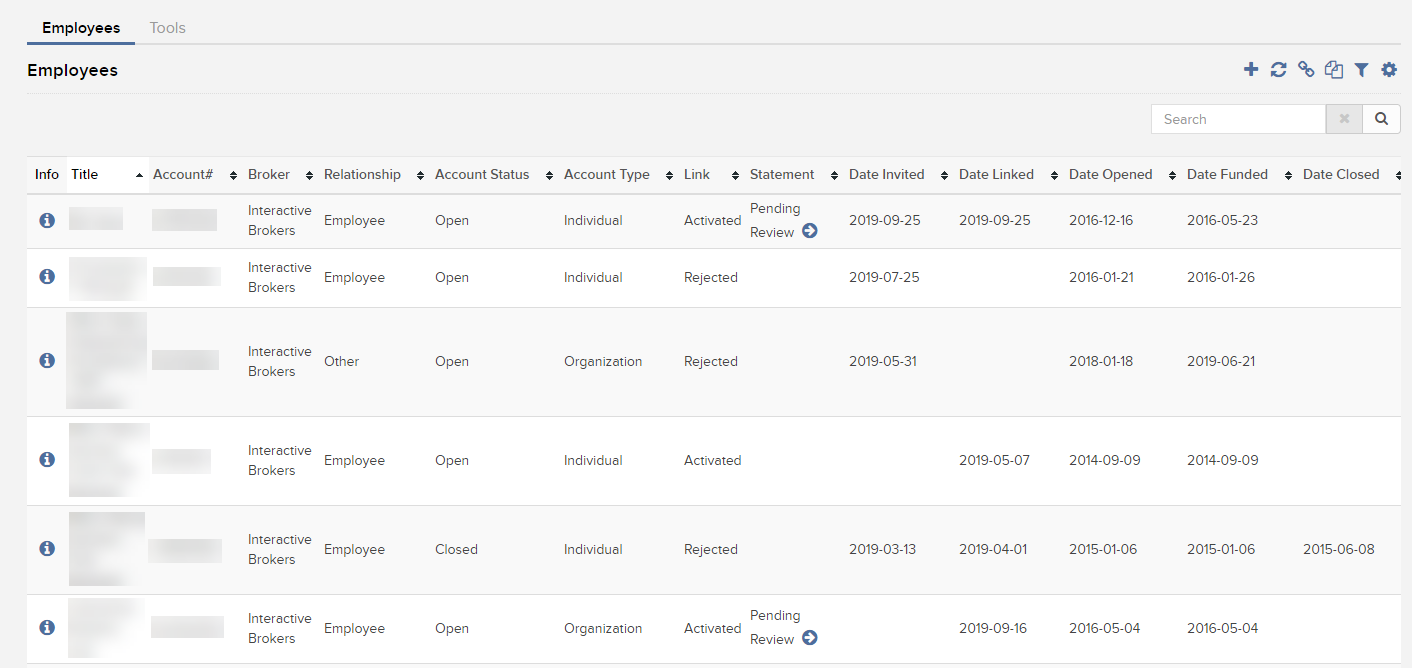Open the filter funnel icon
1412x668 pixels.
pyautogui.click(x=1361, y=69)
